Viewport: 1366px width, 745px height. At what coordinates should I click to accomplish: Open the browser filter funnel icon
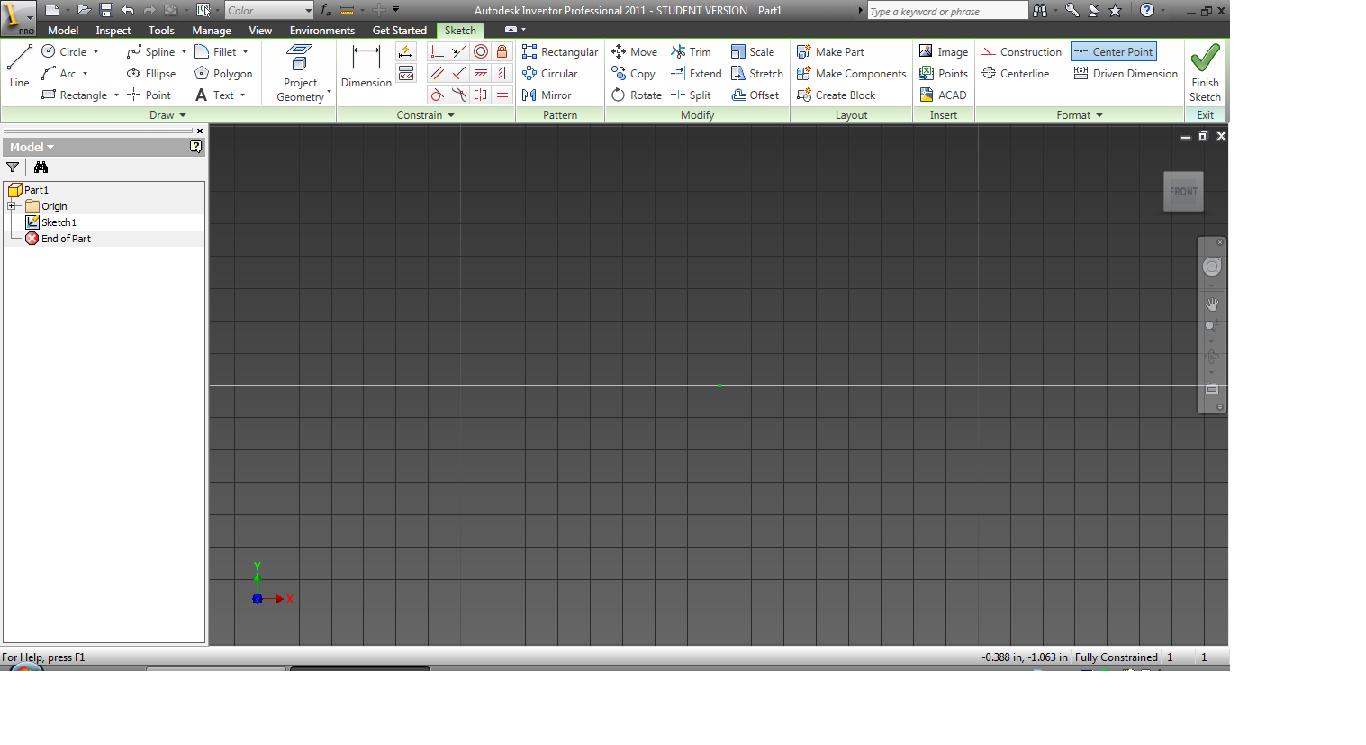click(12, 167)
